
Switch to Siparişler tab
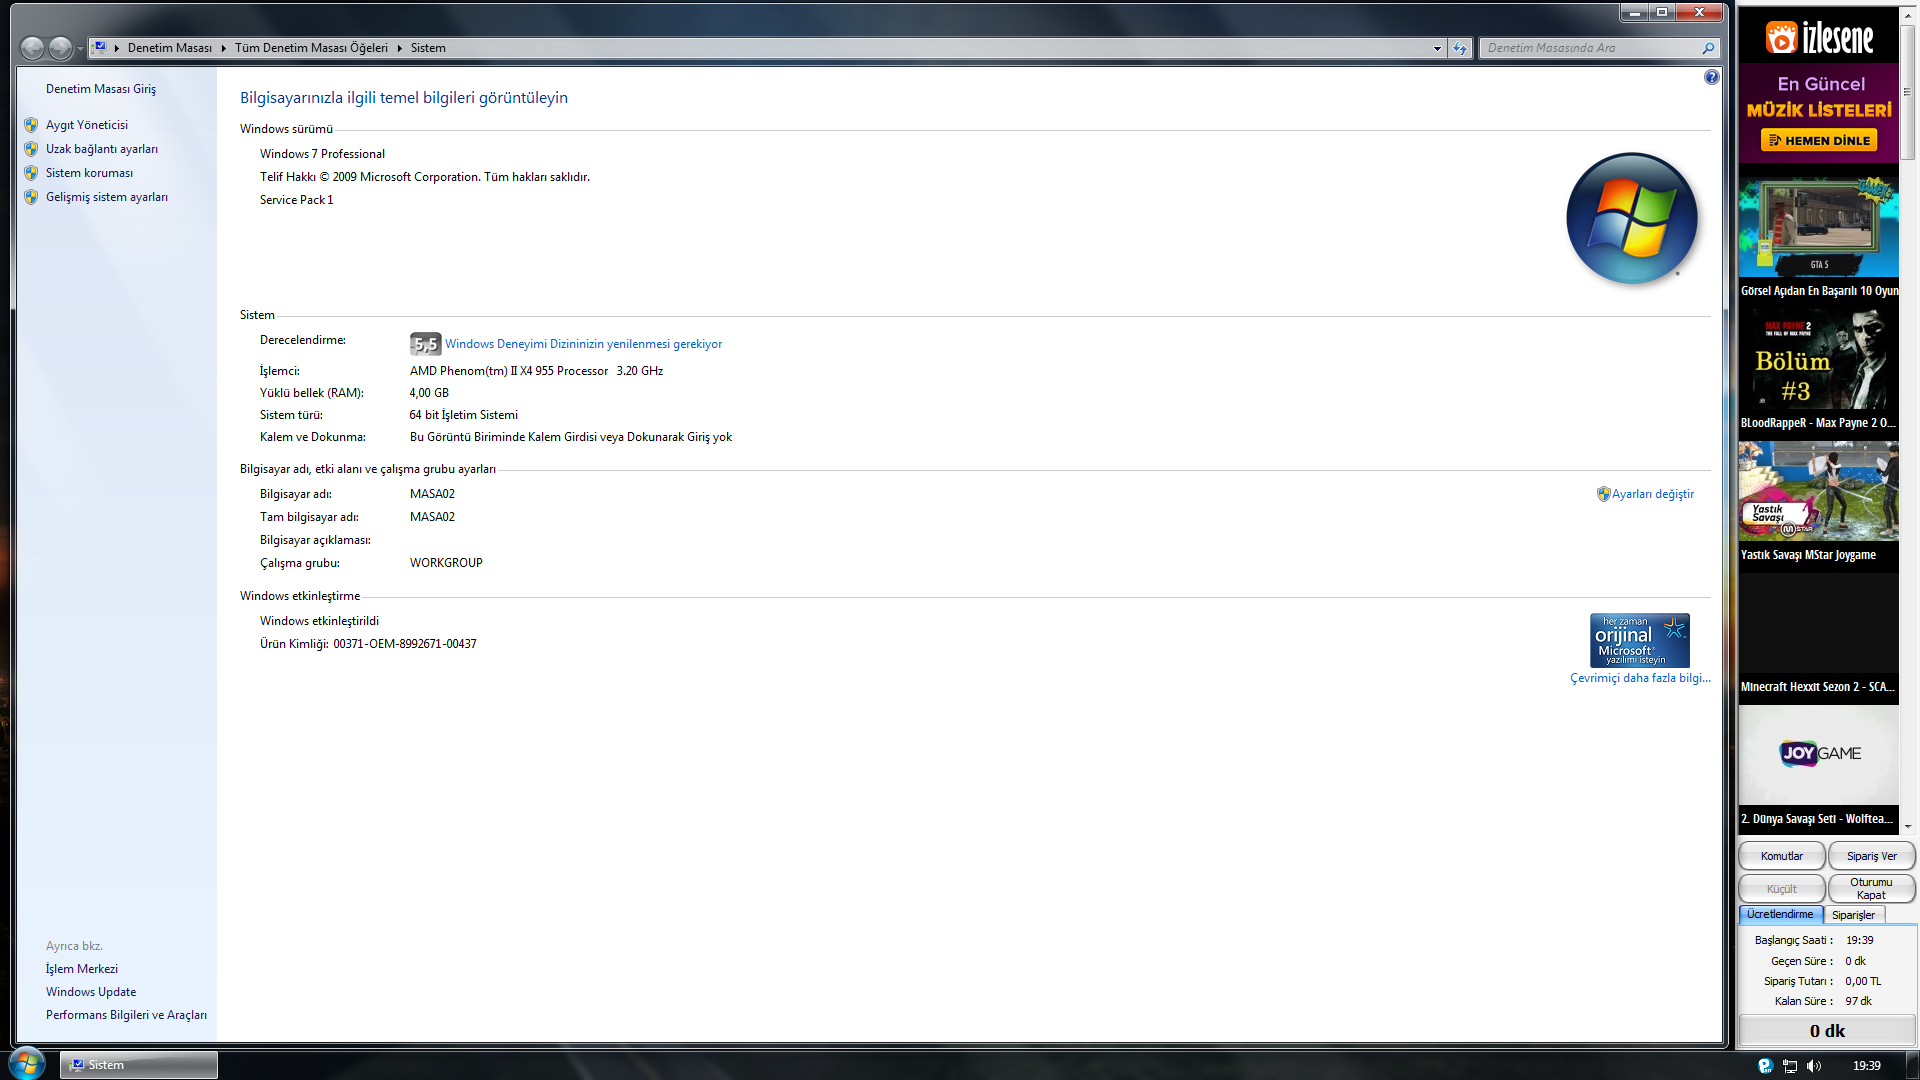1853,915
